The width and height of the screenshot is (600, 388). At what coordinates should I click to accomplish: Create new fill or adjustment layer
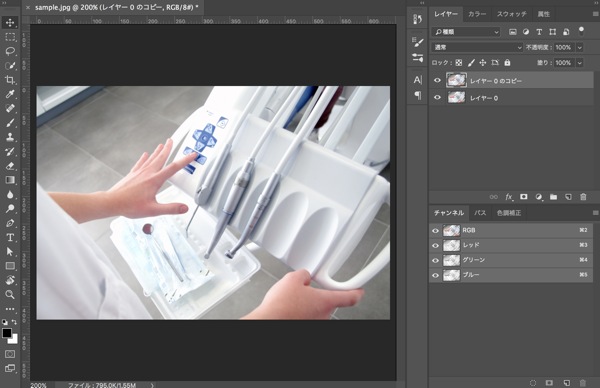[539, 197]
